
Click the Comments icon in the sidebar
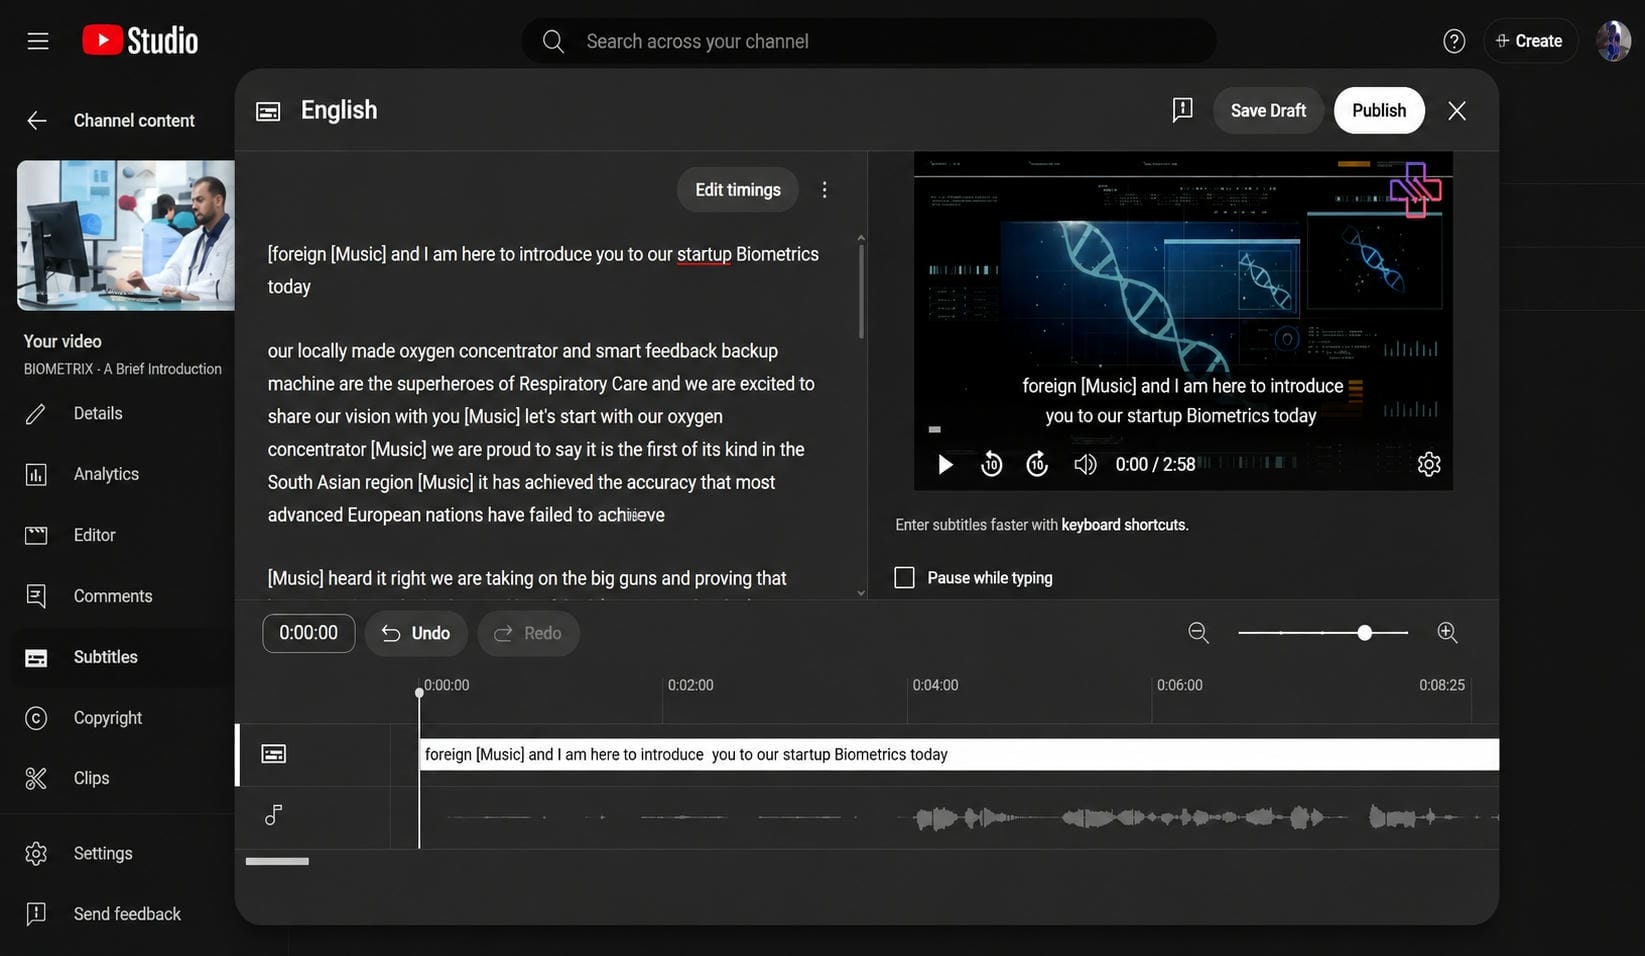point(36,596)
